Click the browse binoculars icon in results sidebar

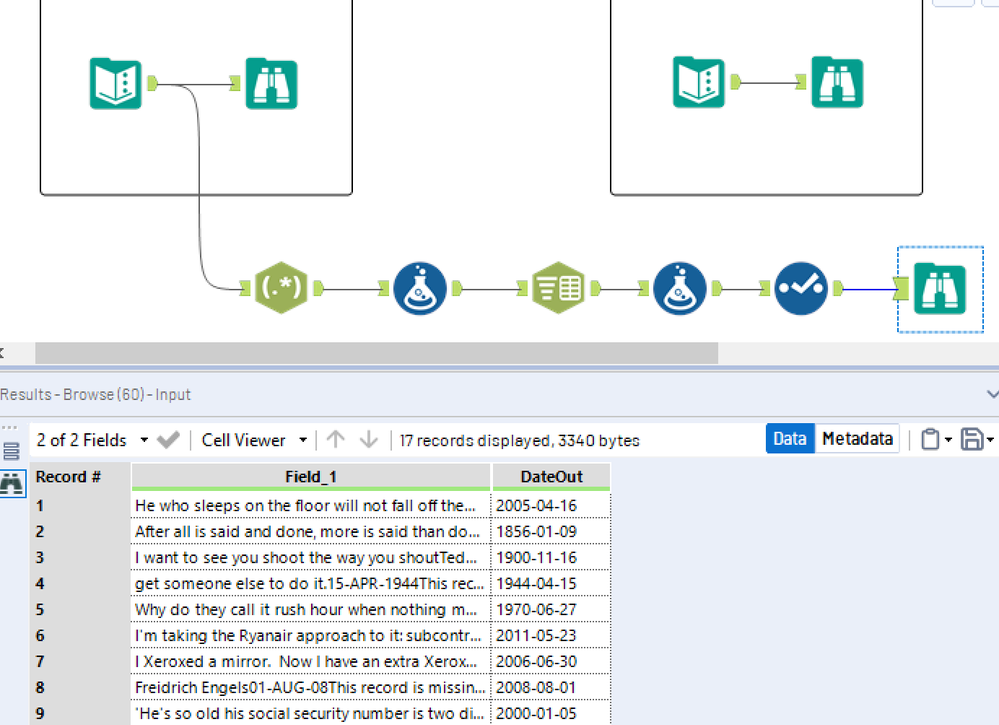[11, 484]
